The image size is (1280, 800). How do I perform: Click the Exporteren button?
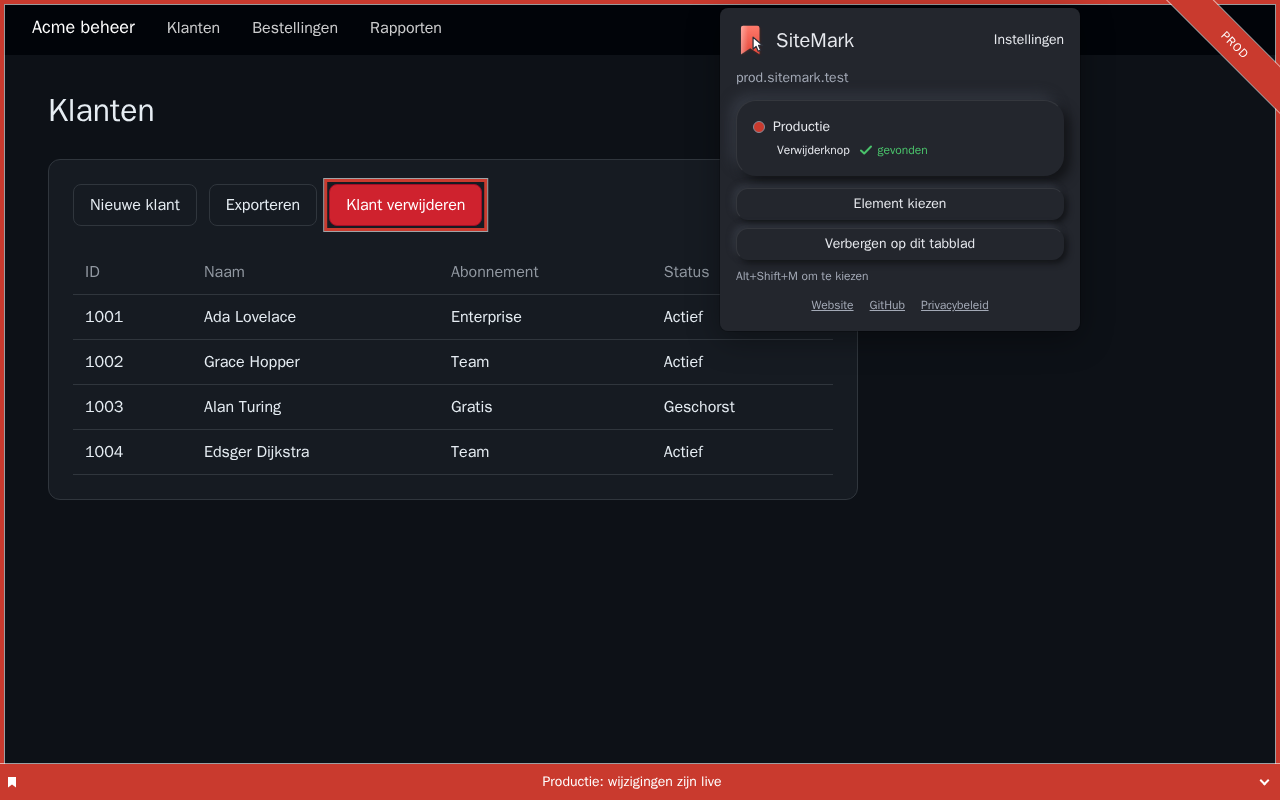coord(263,205)
